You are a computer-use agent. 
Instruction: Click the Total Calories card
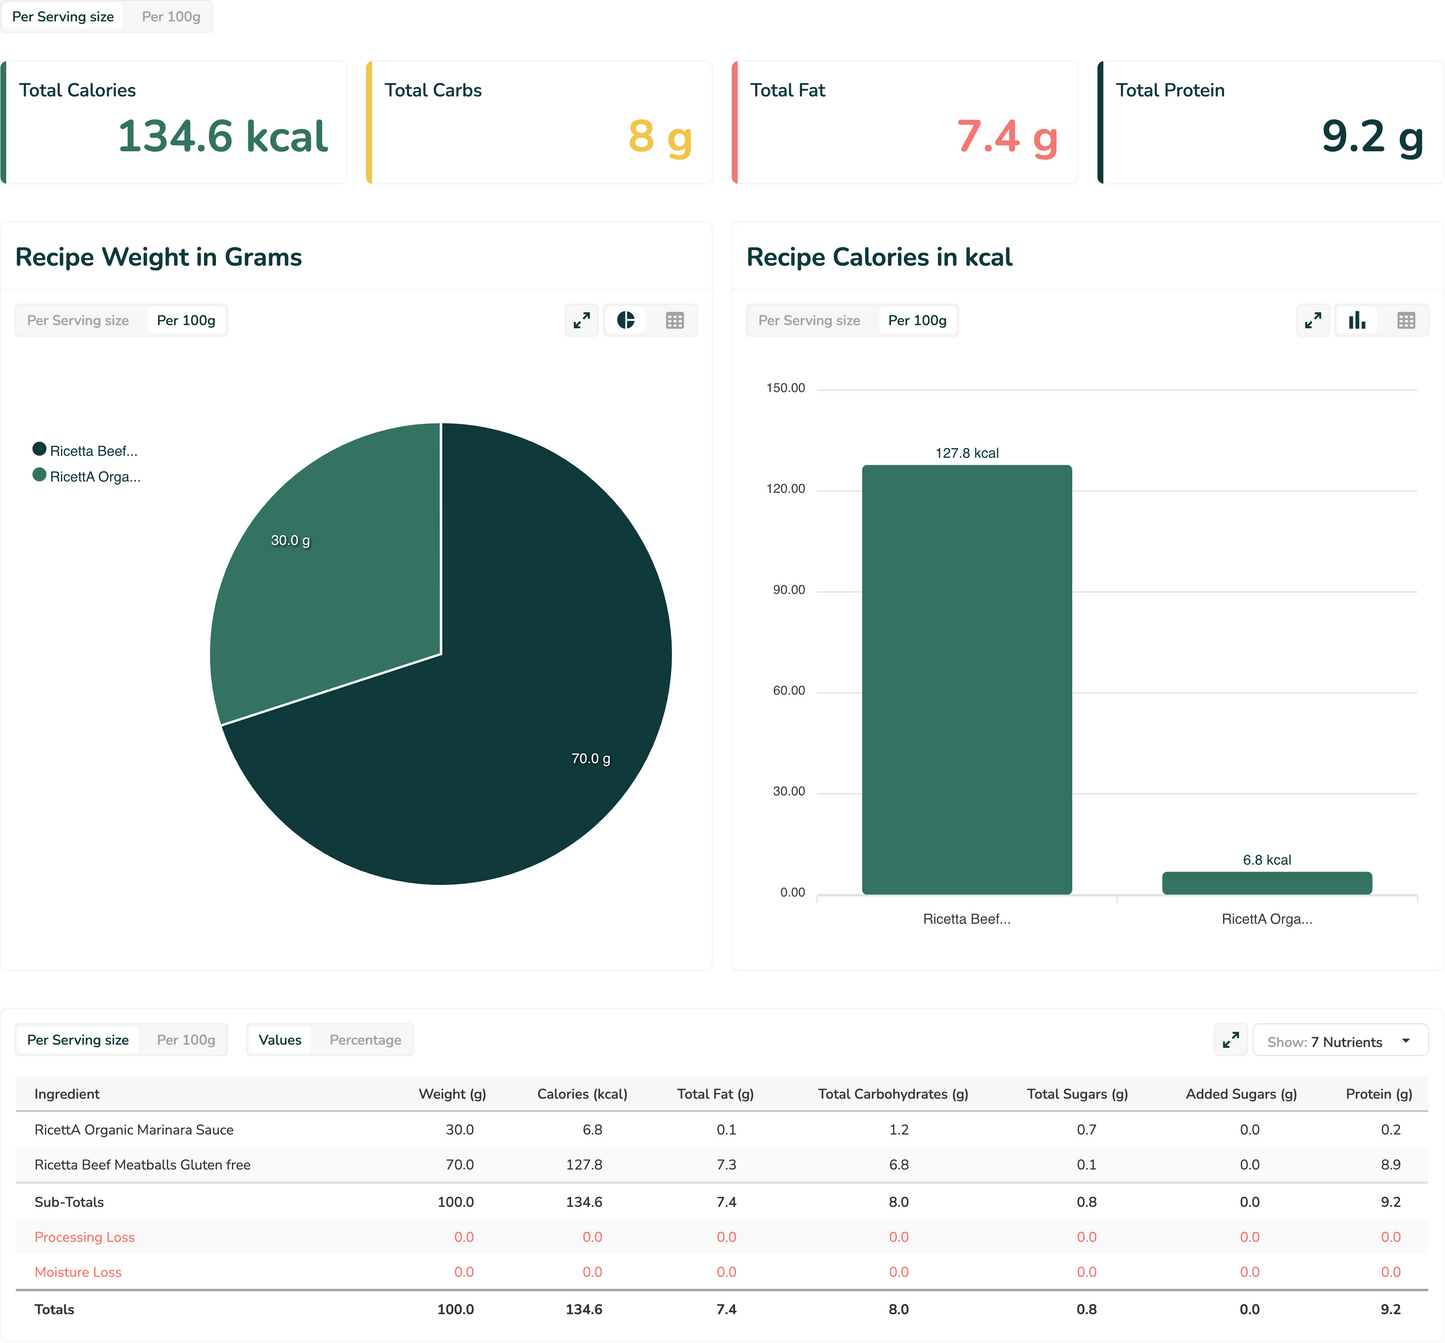[x=174, y=122]
